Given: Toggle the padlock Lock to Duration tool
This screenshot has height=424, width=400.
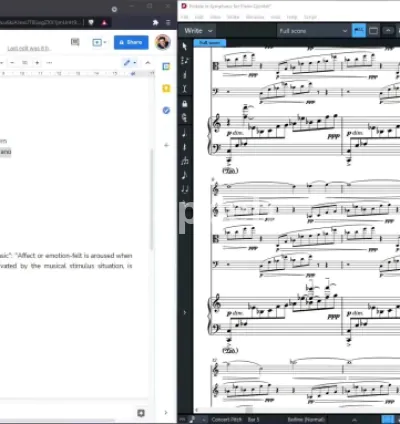Looking at the screenshot, I should point(185,104).
